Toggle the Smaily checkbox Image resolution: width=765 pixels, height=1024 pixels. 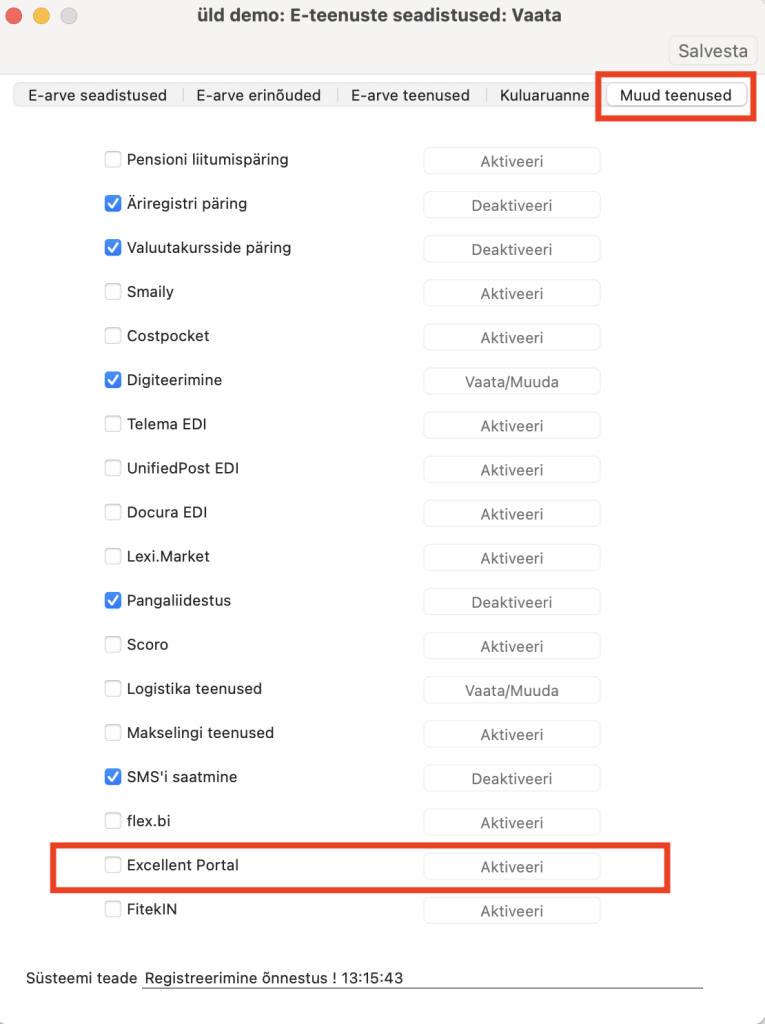pyautogui.click(x=113, y=292)
